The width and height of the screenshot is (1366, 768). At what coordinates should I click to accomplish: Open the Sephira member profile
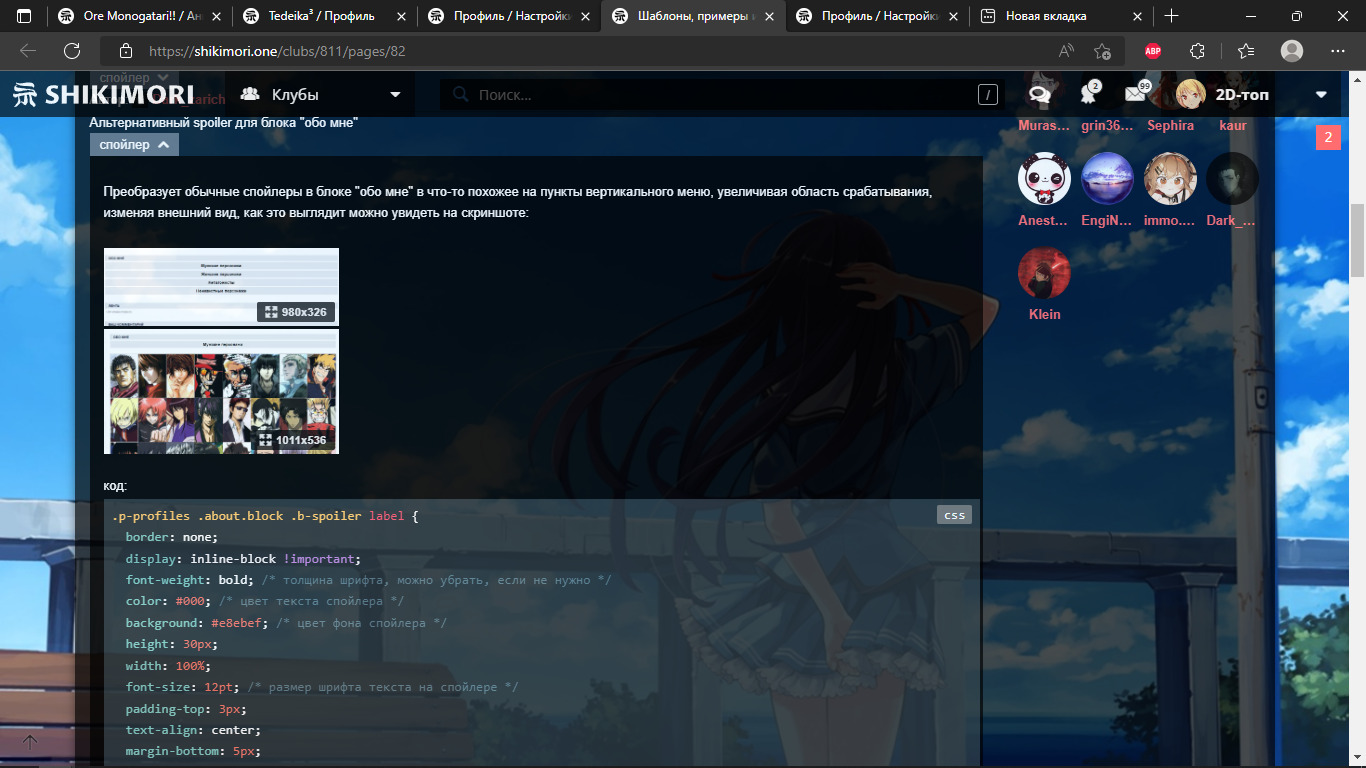coord(1170,126)
